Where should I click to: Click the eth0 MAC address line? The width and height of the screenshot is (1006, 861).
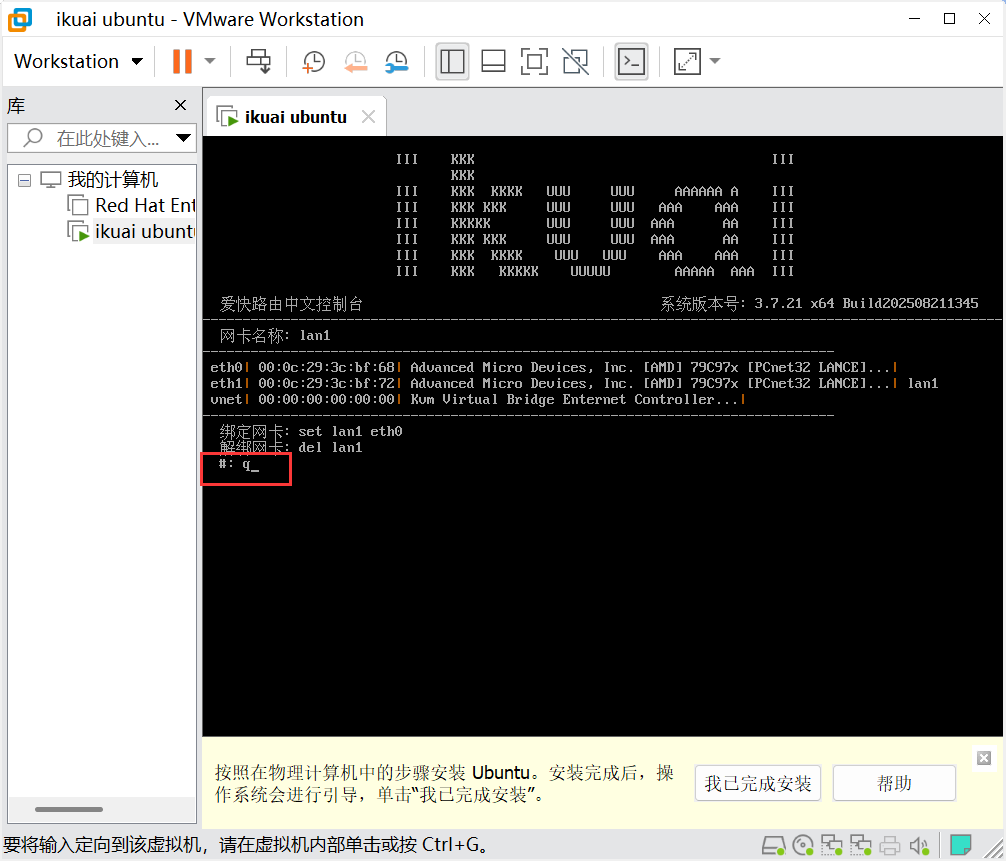click(x=553, y=368)
